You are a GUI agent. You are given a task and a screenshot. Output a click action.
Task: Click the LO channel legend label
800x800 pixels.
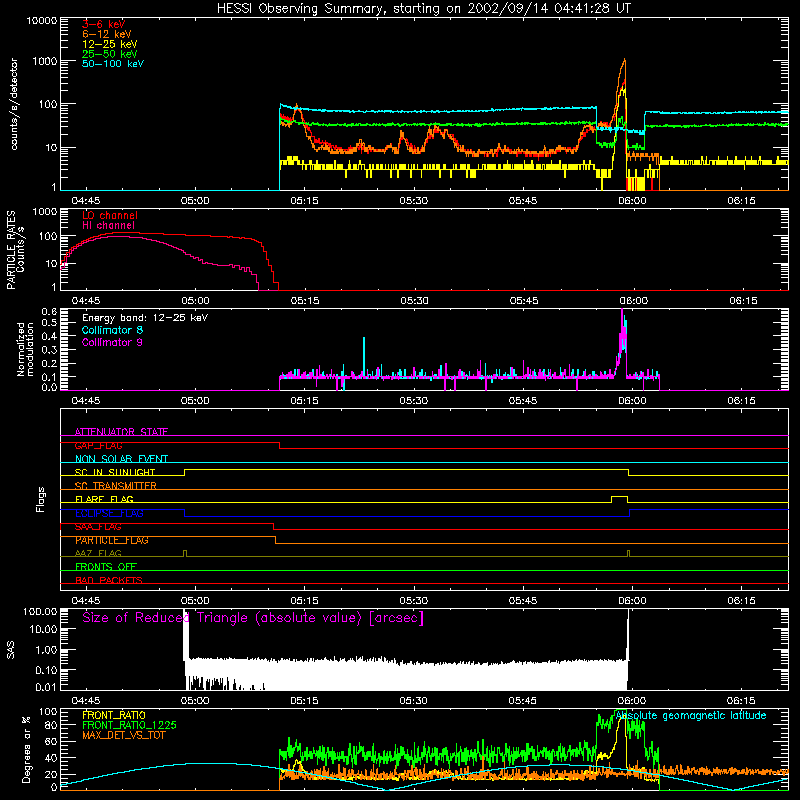[x=110, y=215]
